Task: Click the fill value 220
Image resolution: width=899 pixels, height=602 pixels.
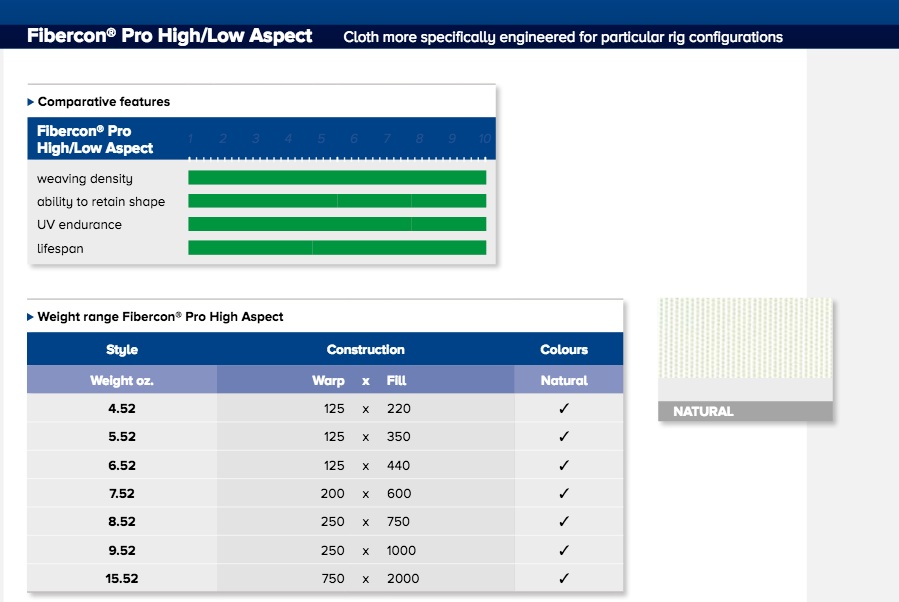Action: coord(398,408)
